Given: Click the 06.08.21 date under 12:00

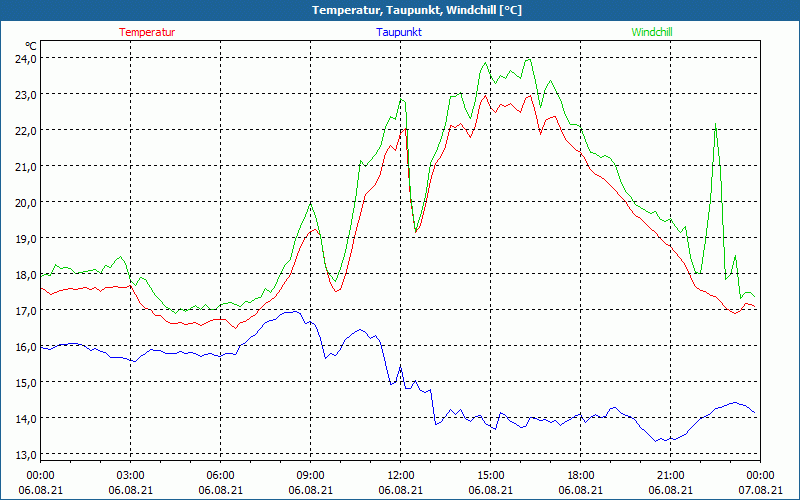Looking at the screenshot, I should pos(401,490).
